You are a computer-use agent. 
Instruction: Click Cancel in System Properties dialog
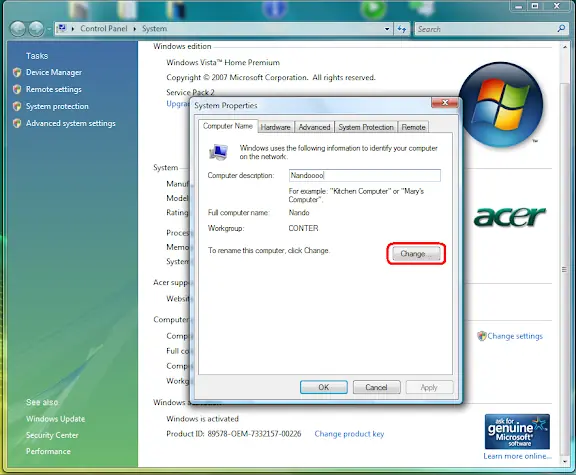[x=377, y=387]
